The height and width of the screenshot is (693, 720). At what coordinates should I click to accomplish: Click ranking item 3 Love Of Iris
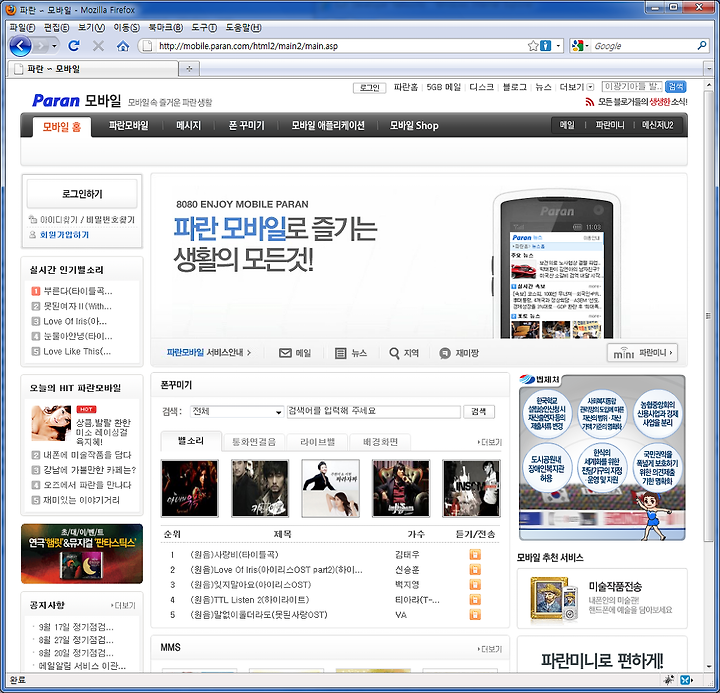(x=75, y=321)
